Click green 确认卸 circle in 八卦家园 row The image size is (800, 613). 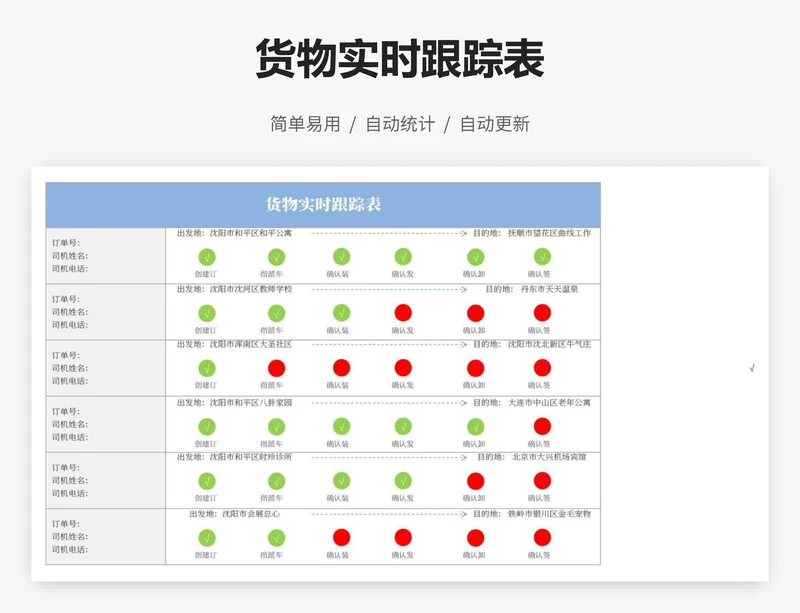[476, 426]
